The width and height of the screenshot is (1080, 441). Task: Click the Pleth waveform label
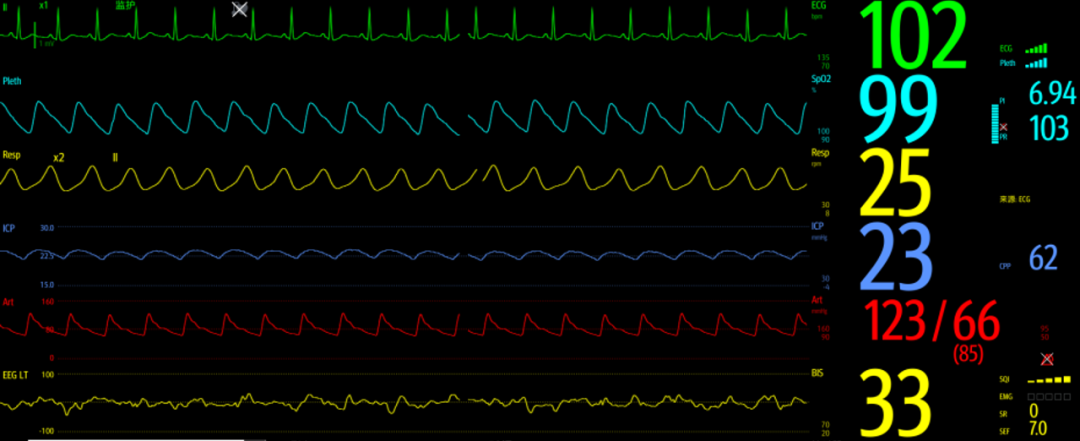tap(12, 81)
